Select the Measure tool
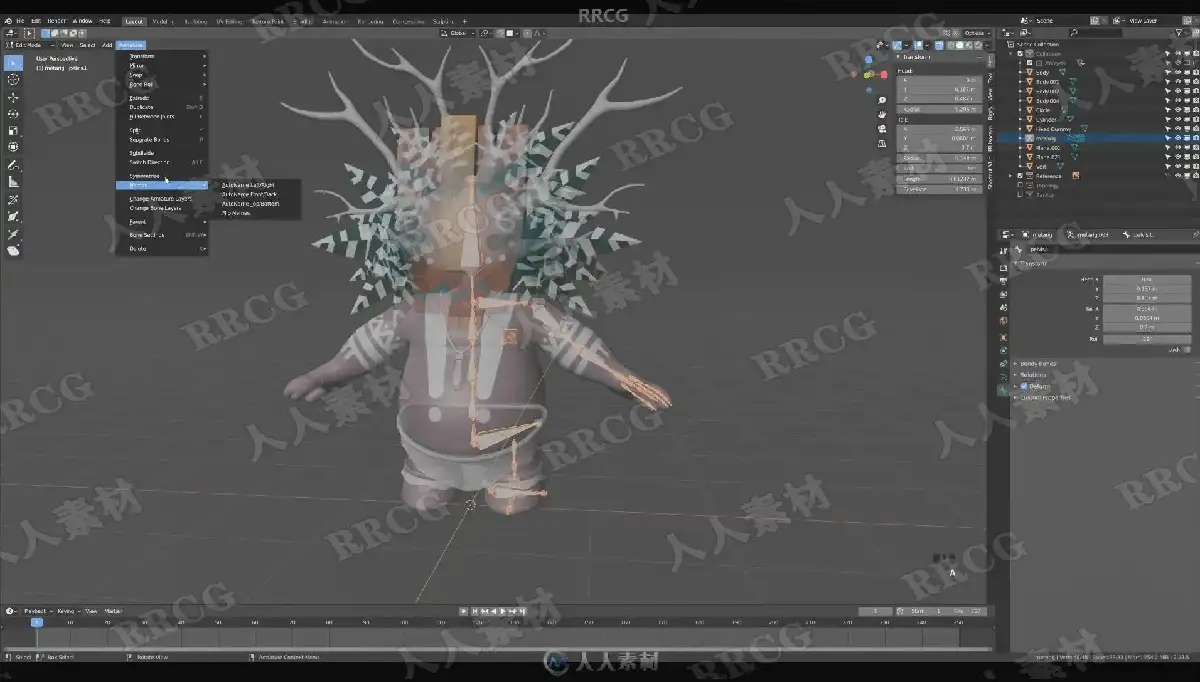 click(x=13, y=182)
